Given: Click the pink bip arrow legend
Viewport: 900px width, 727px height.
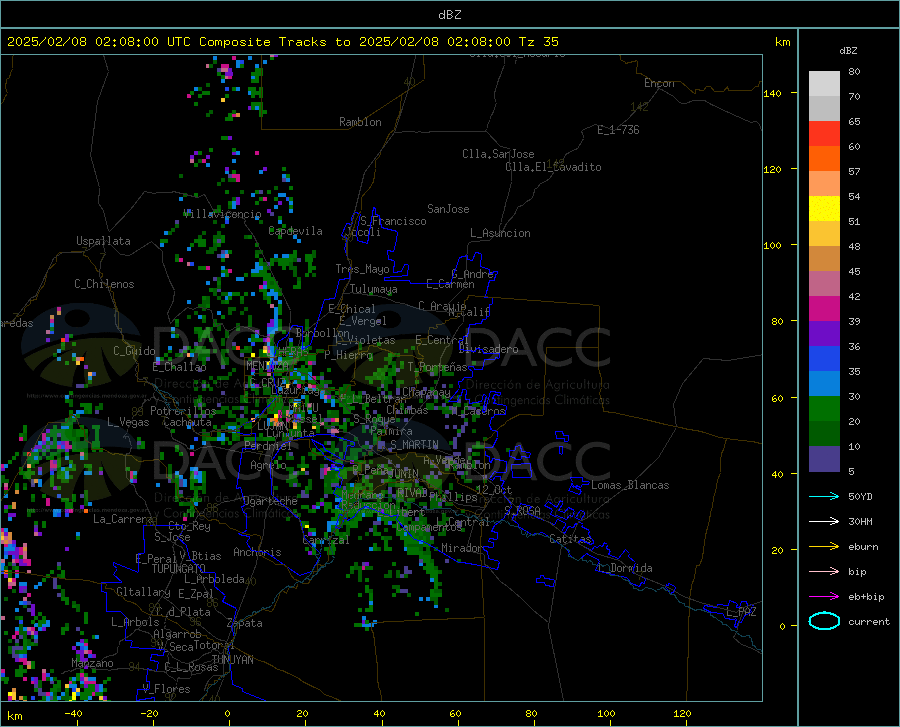Looking at the screenshot, I should point(824,572).
